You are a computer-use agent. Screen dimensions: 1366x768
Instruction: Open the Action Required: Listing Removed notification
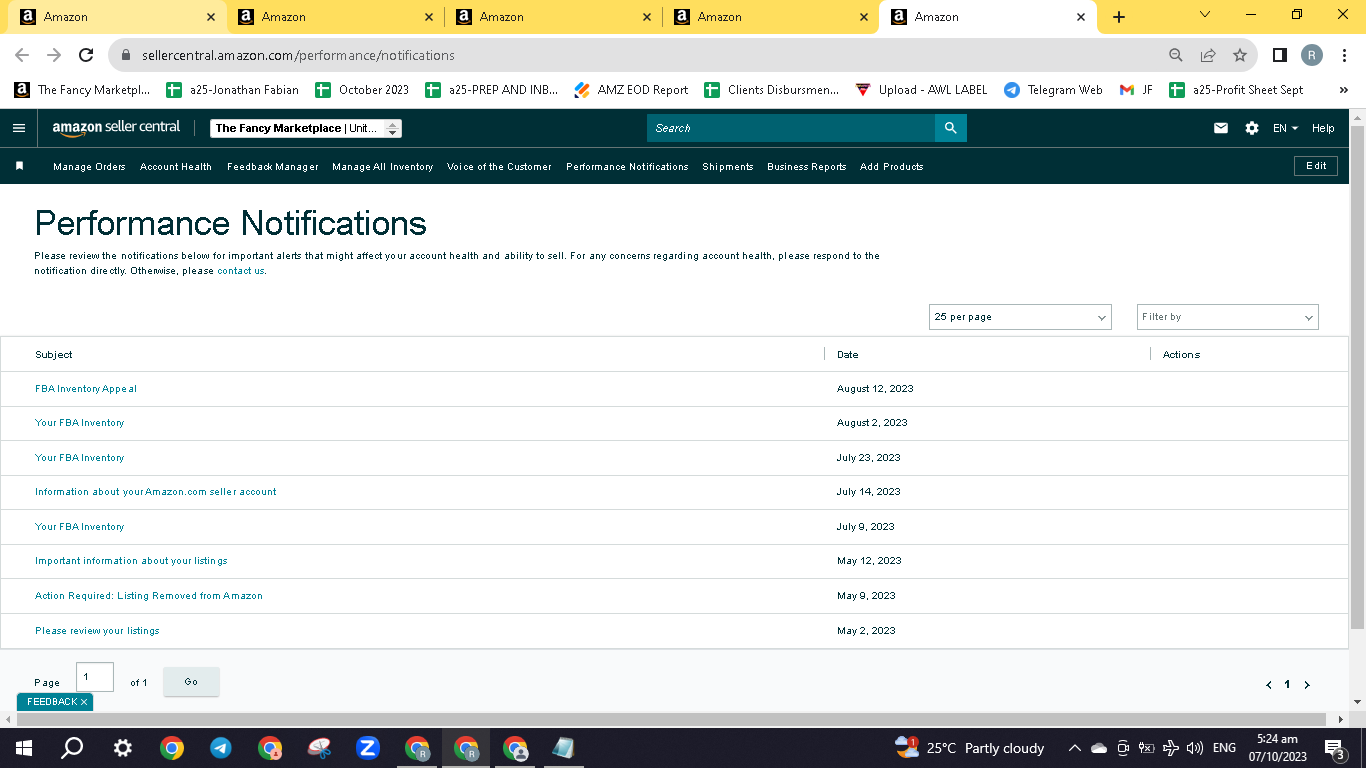pos(149,596)
